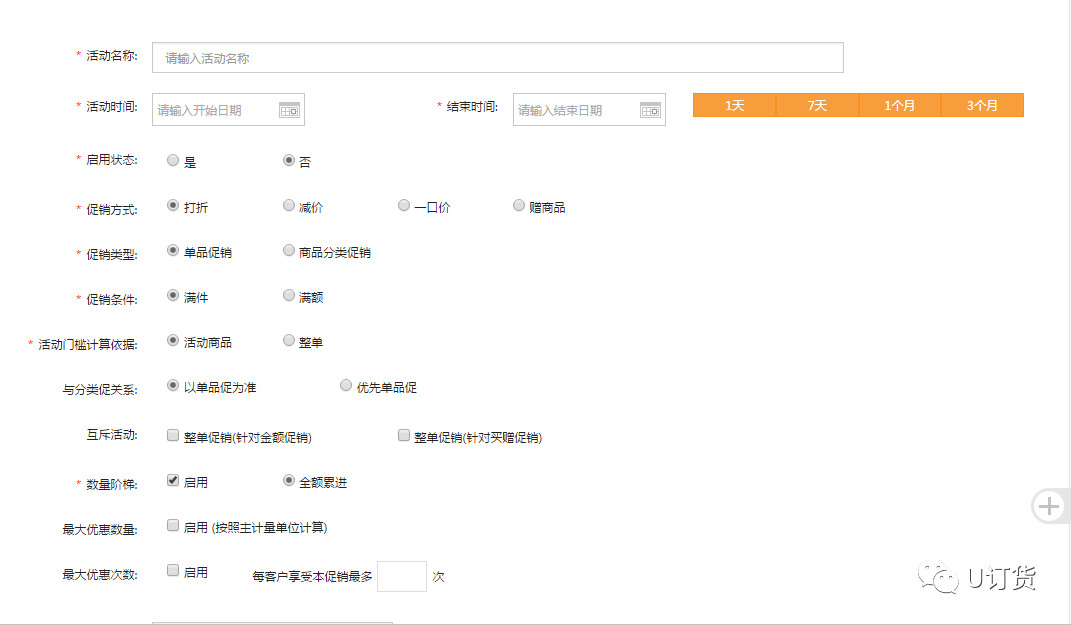Check 整单促销(针对金额促销) exclusive activity

pos(173,435)
